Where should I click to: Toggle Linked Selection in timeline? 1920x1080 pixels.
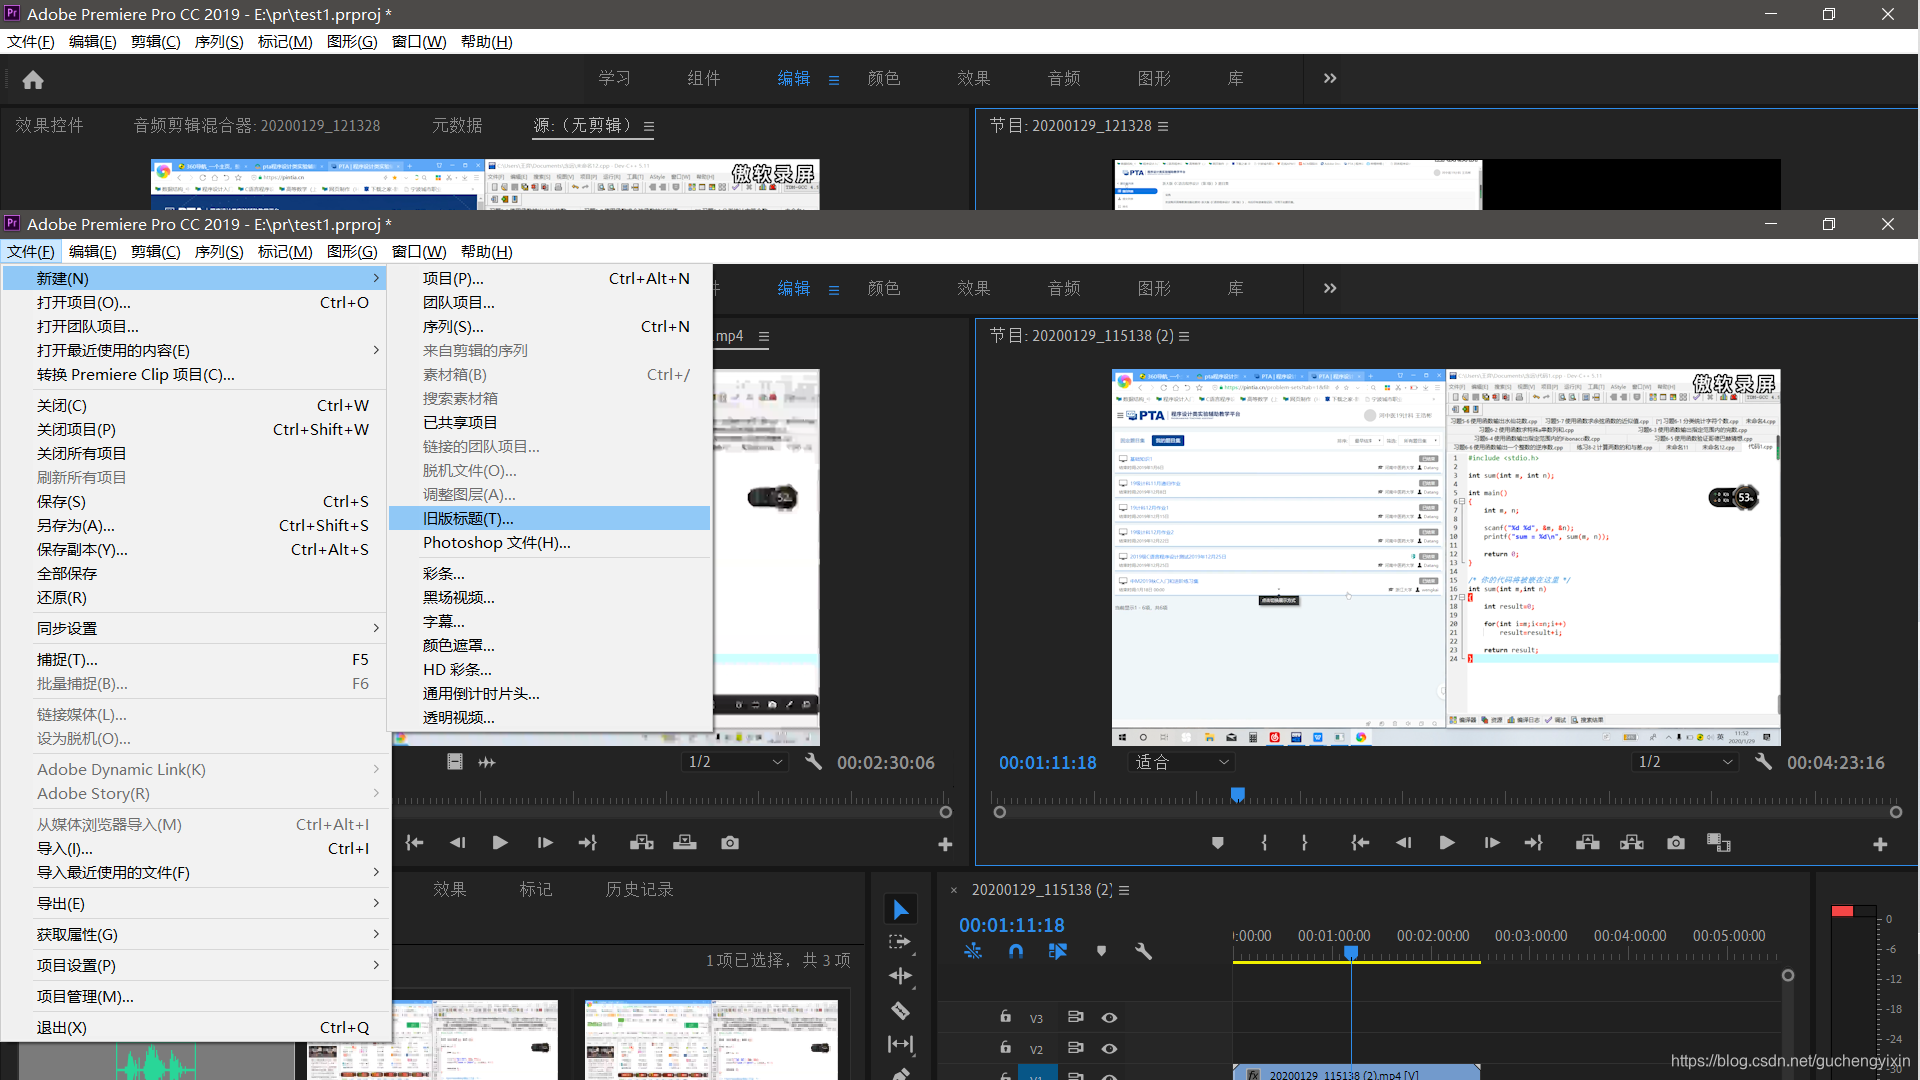pos(1058,951)
